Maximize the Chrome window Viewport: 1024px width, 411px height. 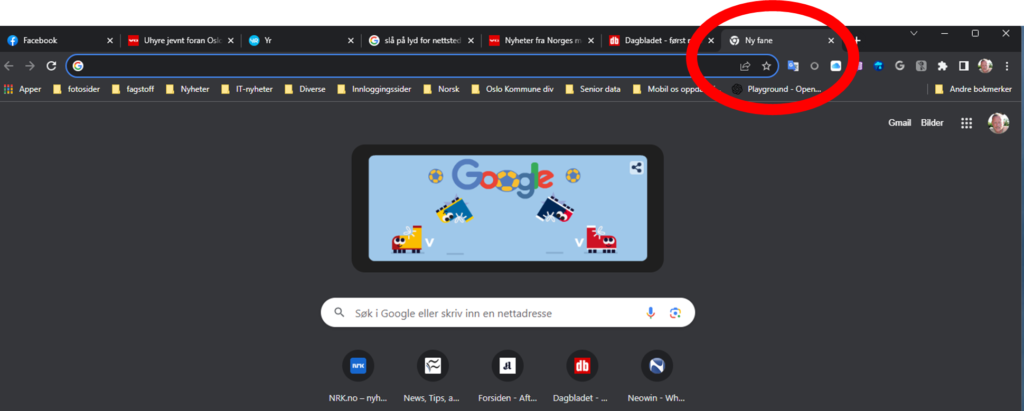click(975, 33)
